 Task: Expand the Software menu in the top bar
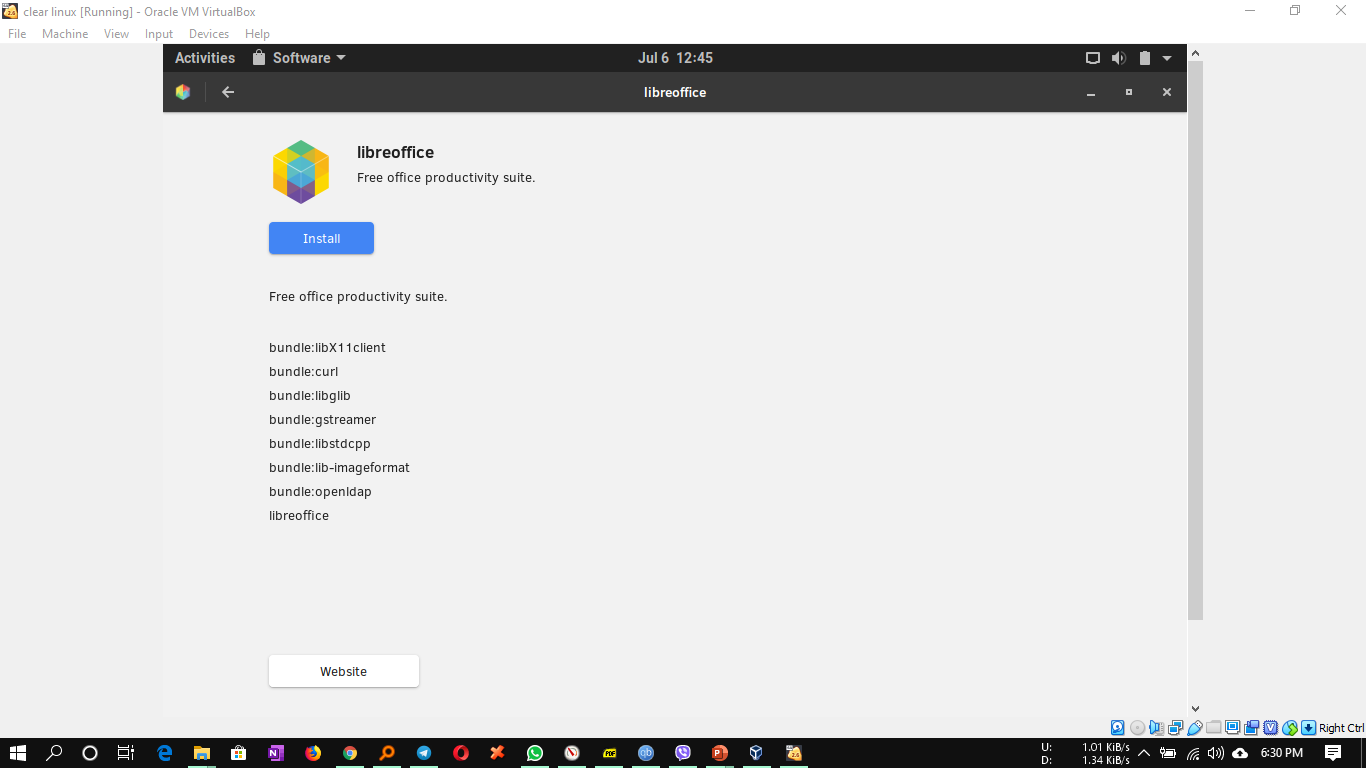coord(300,57)
